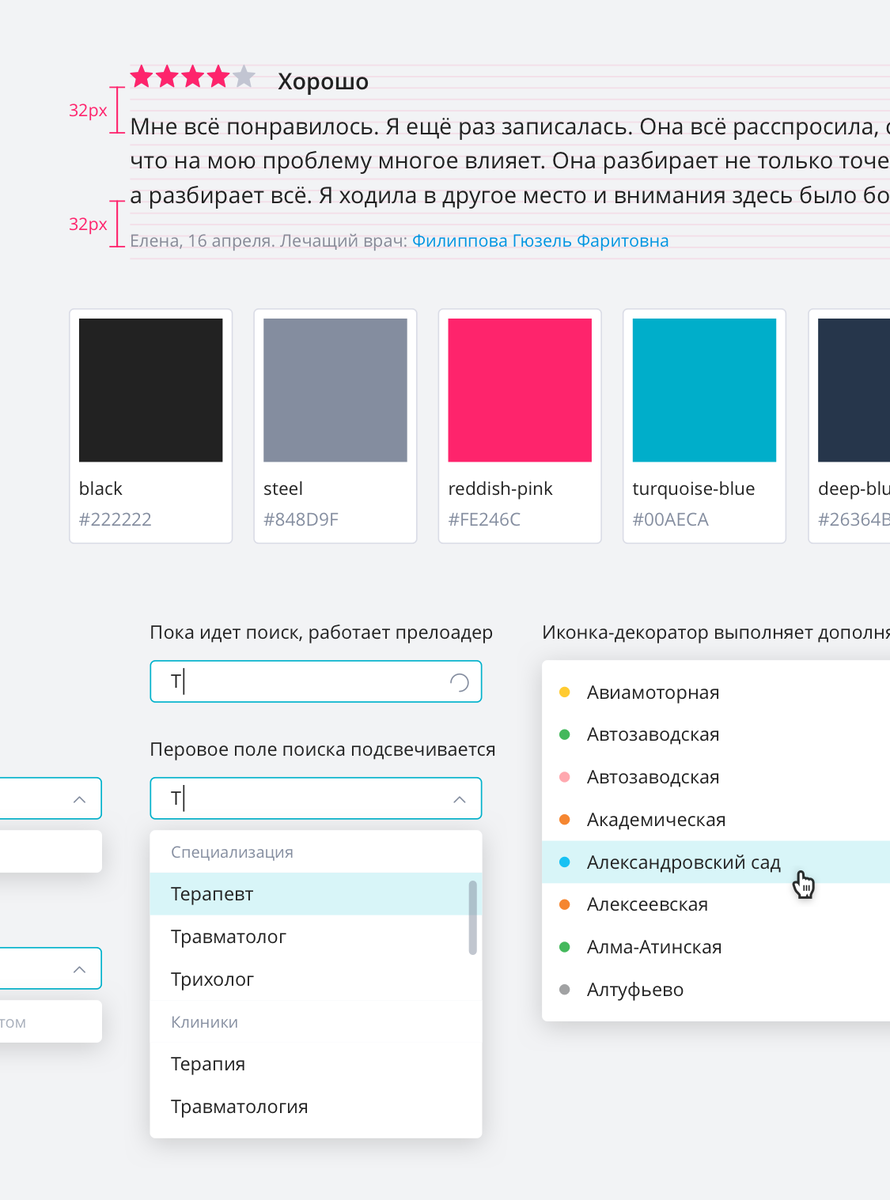Click the 'Клиники' group header
The width and height of the screenshot is (890, 1200).
click(x=205, y=1022)
